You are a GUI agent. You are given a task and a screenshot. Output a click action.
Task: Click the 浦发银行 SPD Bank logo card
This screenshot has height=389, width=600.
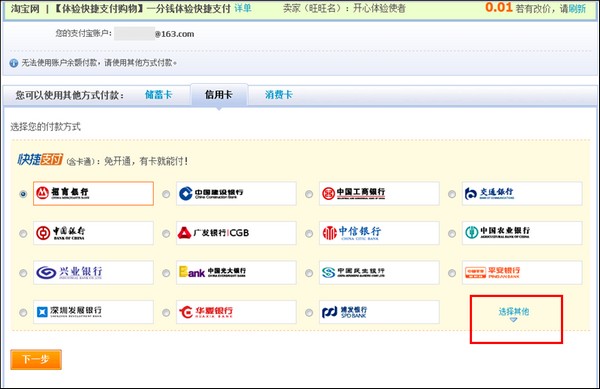click(379, 312)
